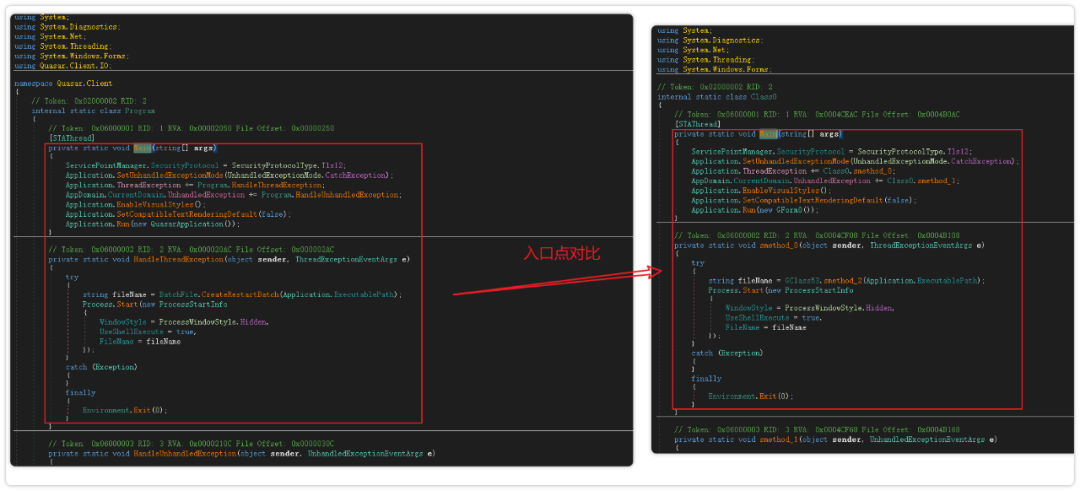Select 'SecurityProtocolType.Tls12' line in right panel

832,152
